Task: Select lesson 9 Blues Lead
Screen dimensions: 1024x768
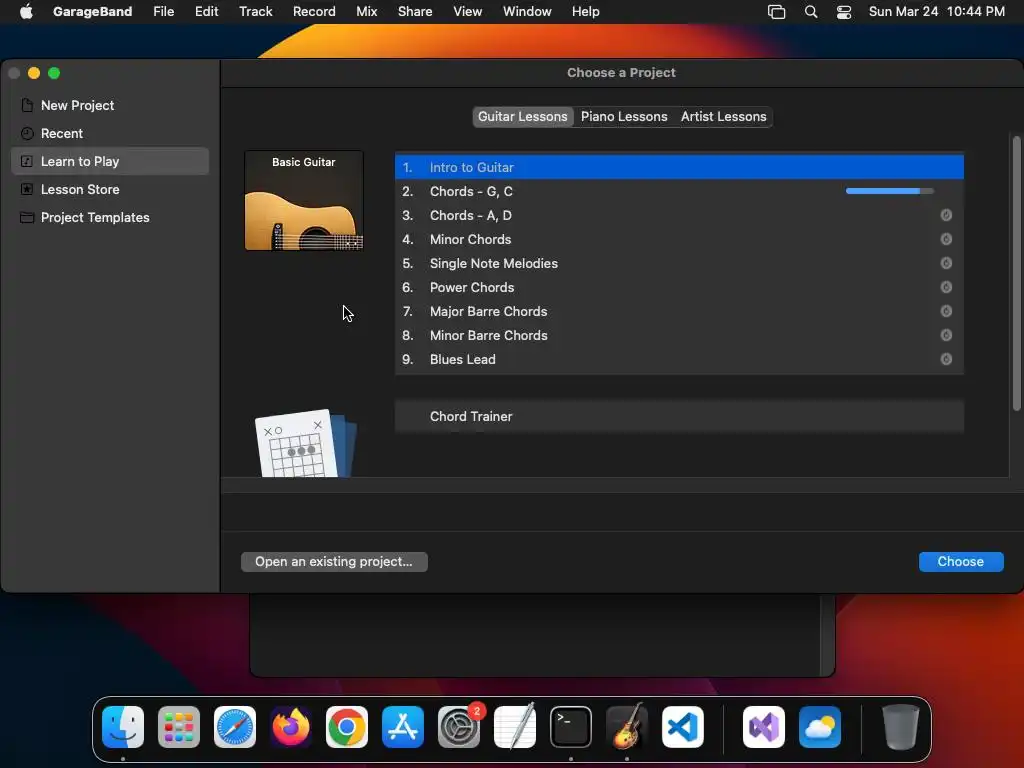Action: [x=679, y=359]
